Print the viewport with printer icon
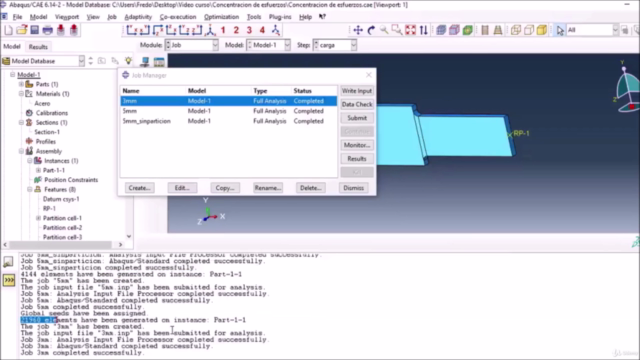Image resolution: width=640 pixels, height=360 pixels. (48, 30)
